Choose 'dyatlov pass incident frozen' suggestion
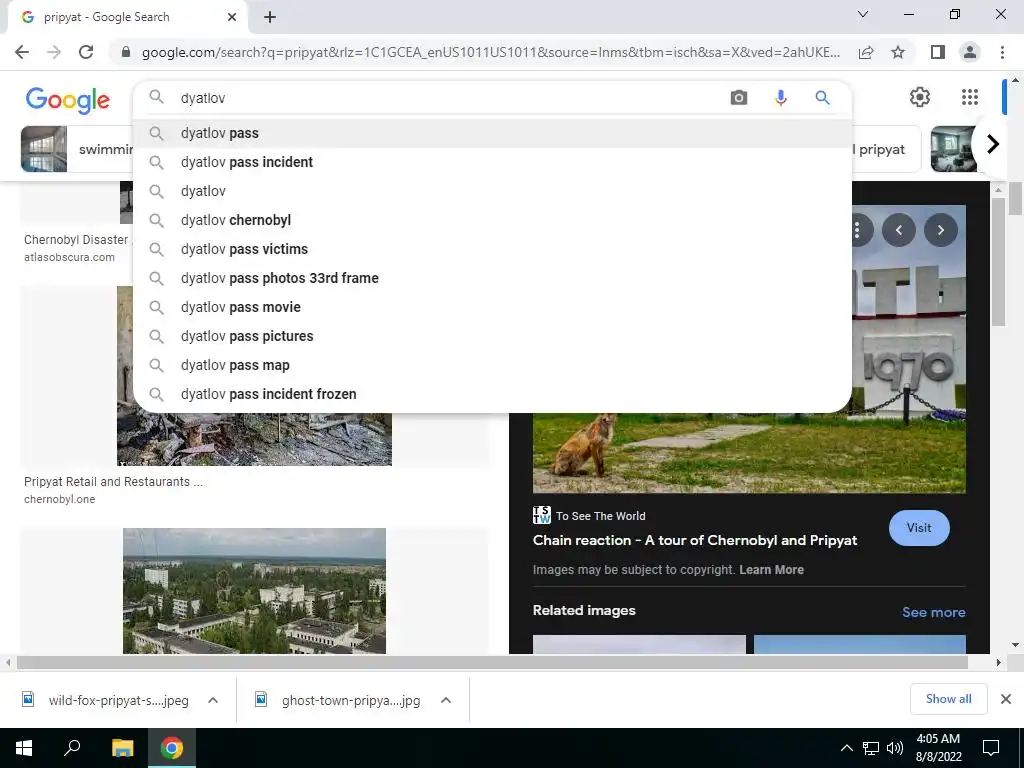The image size is (1024, 768). (x=492, y=394)
